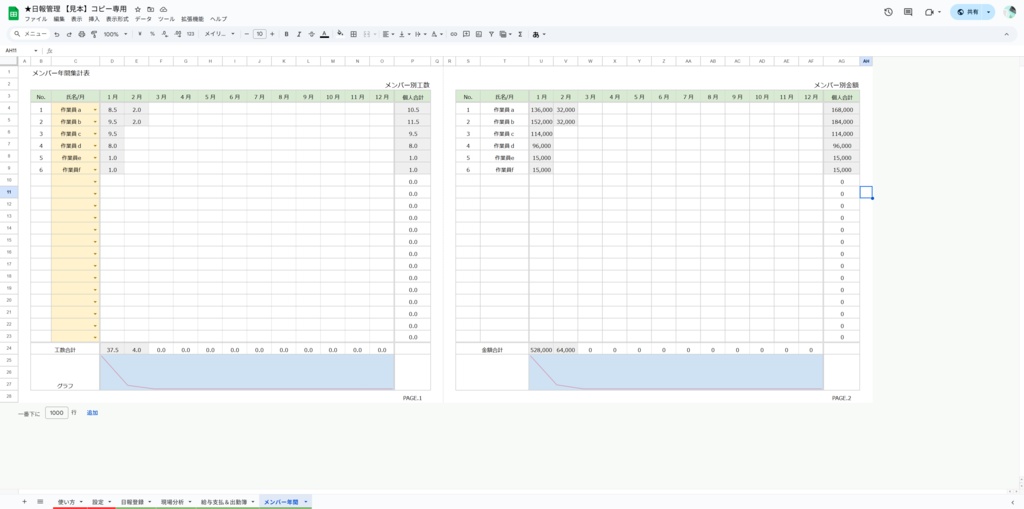The width and height of the screenshot is (1024, 509).
Task: Click the 共有 share button
Action: (968, 12)
